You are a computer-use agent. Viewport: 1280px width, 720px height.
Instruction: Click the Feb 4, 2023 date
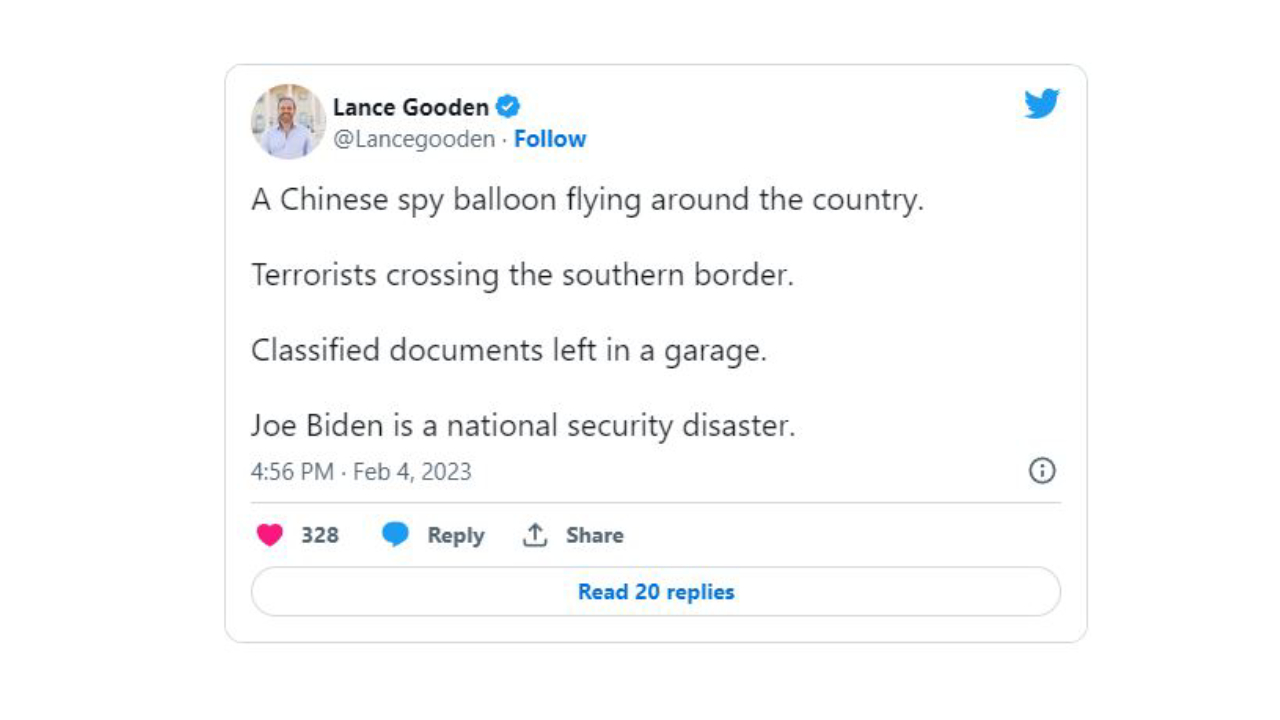point(412,472)
